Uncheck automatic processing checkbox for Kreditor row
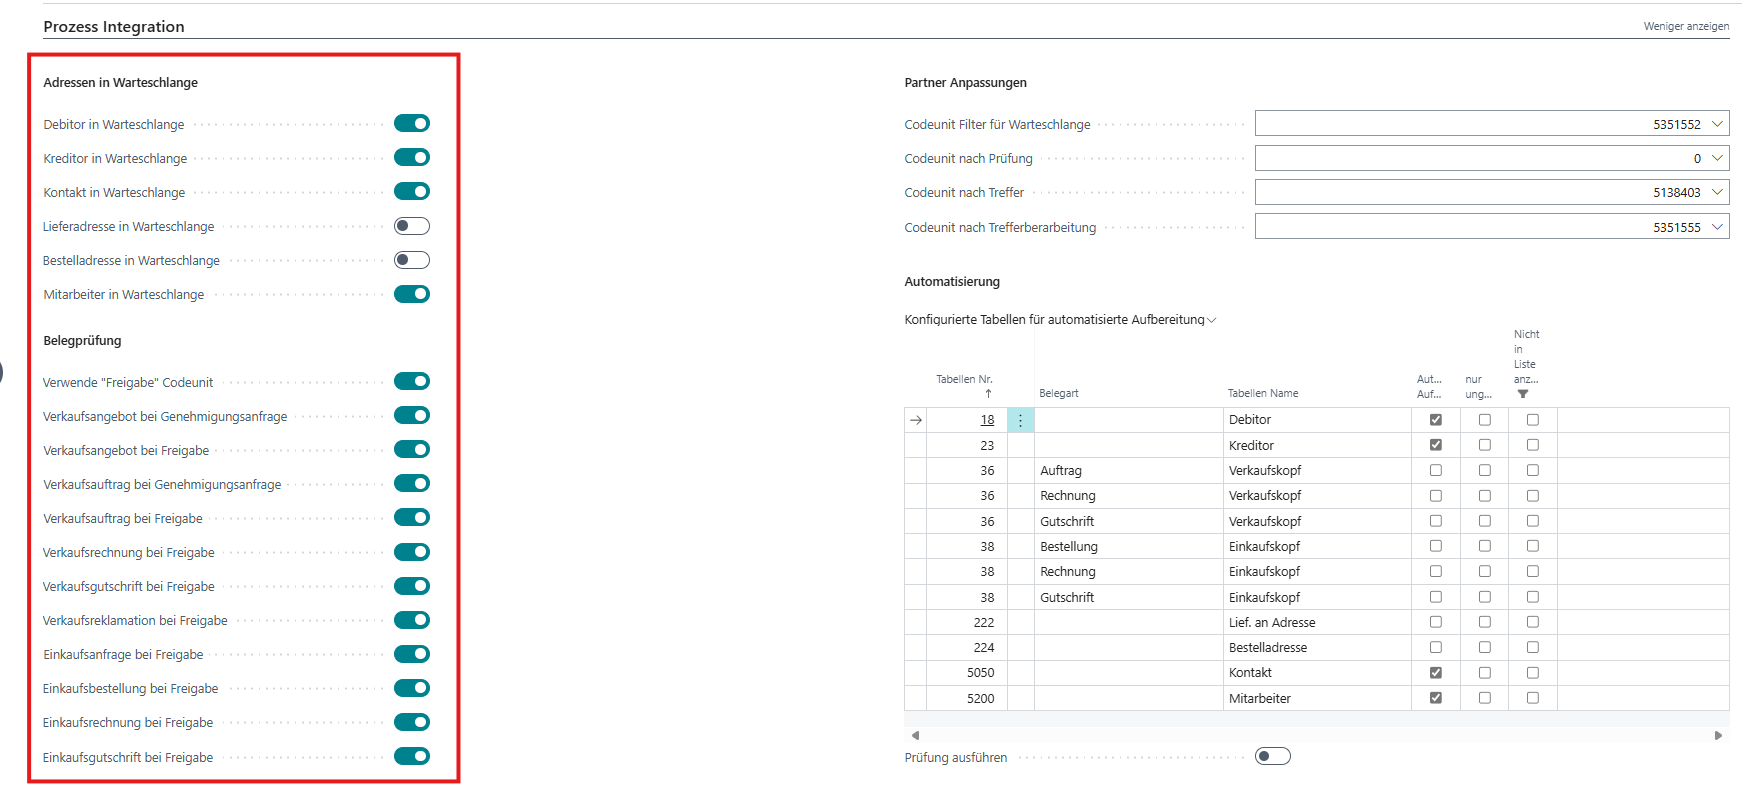1742x791 pixels. [1436, 445]
